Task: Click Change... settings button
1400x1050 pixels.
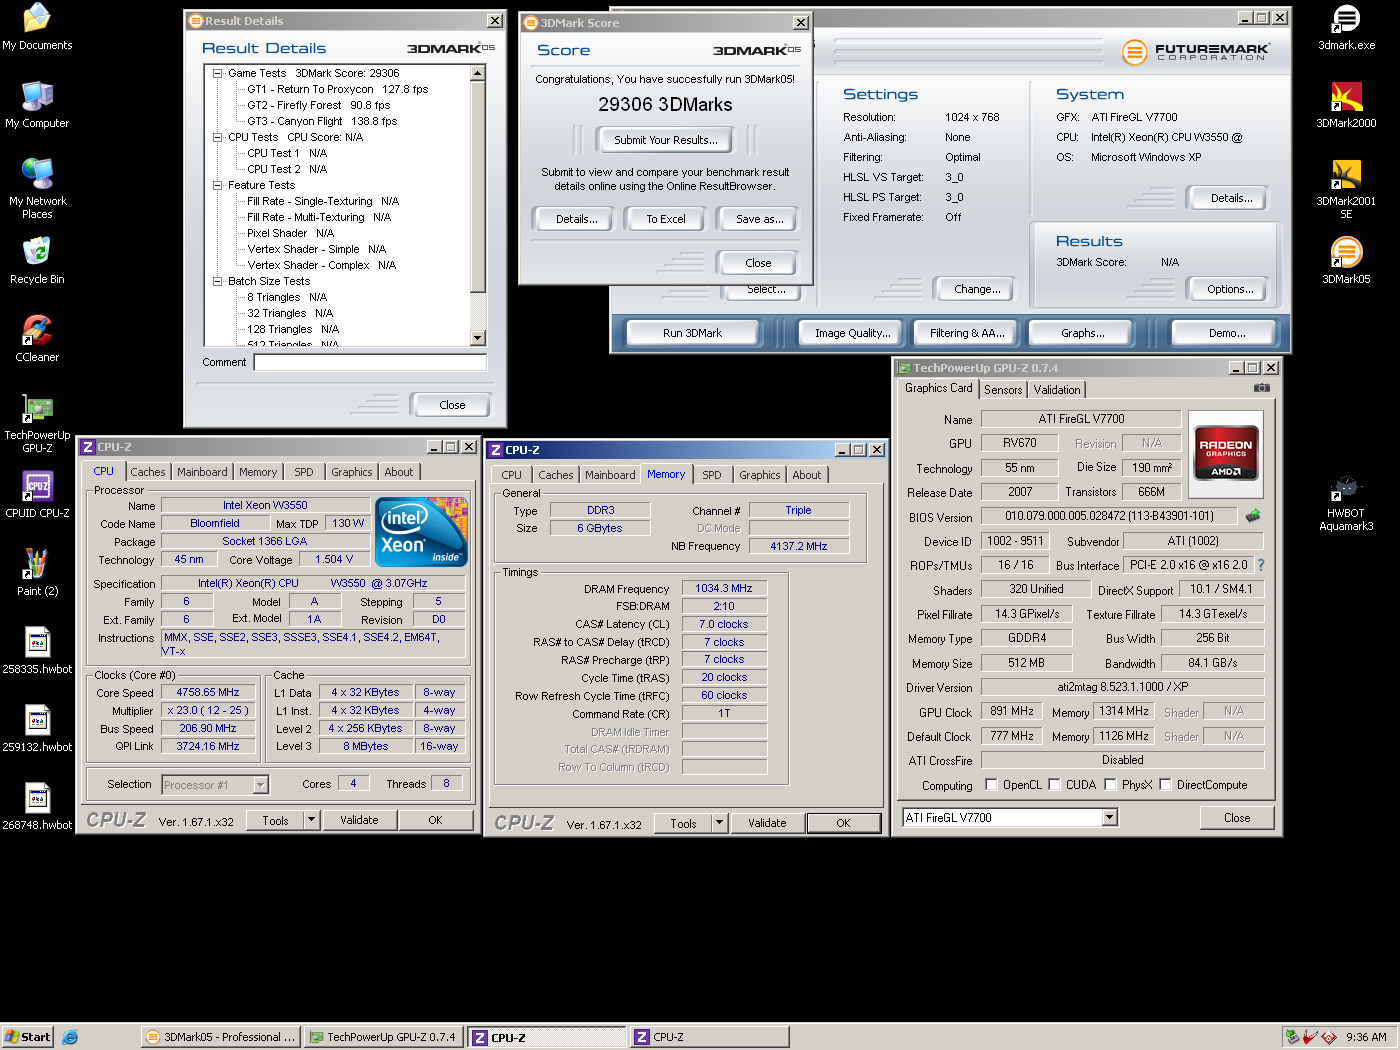Action: (x=977, y=289)
